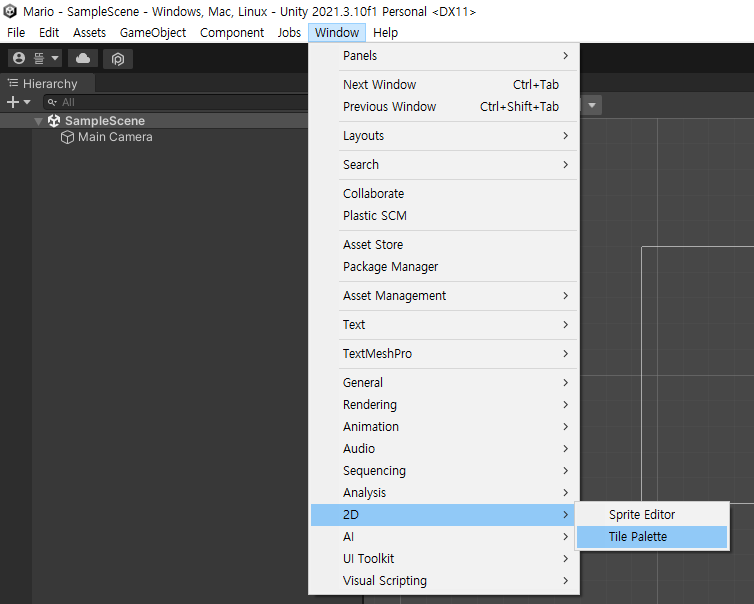Click the Hierarchy search field

[x=176, y=102]
